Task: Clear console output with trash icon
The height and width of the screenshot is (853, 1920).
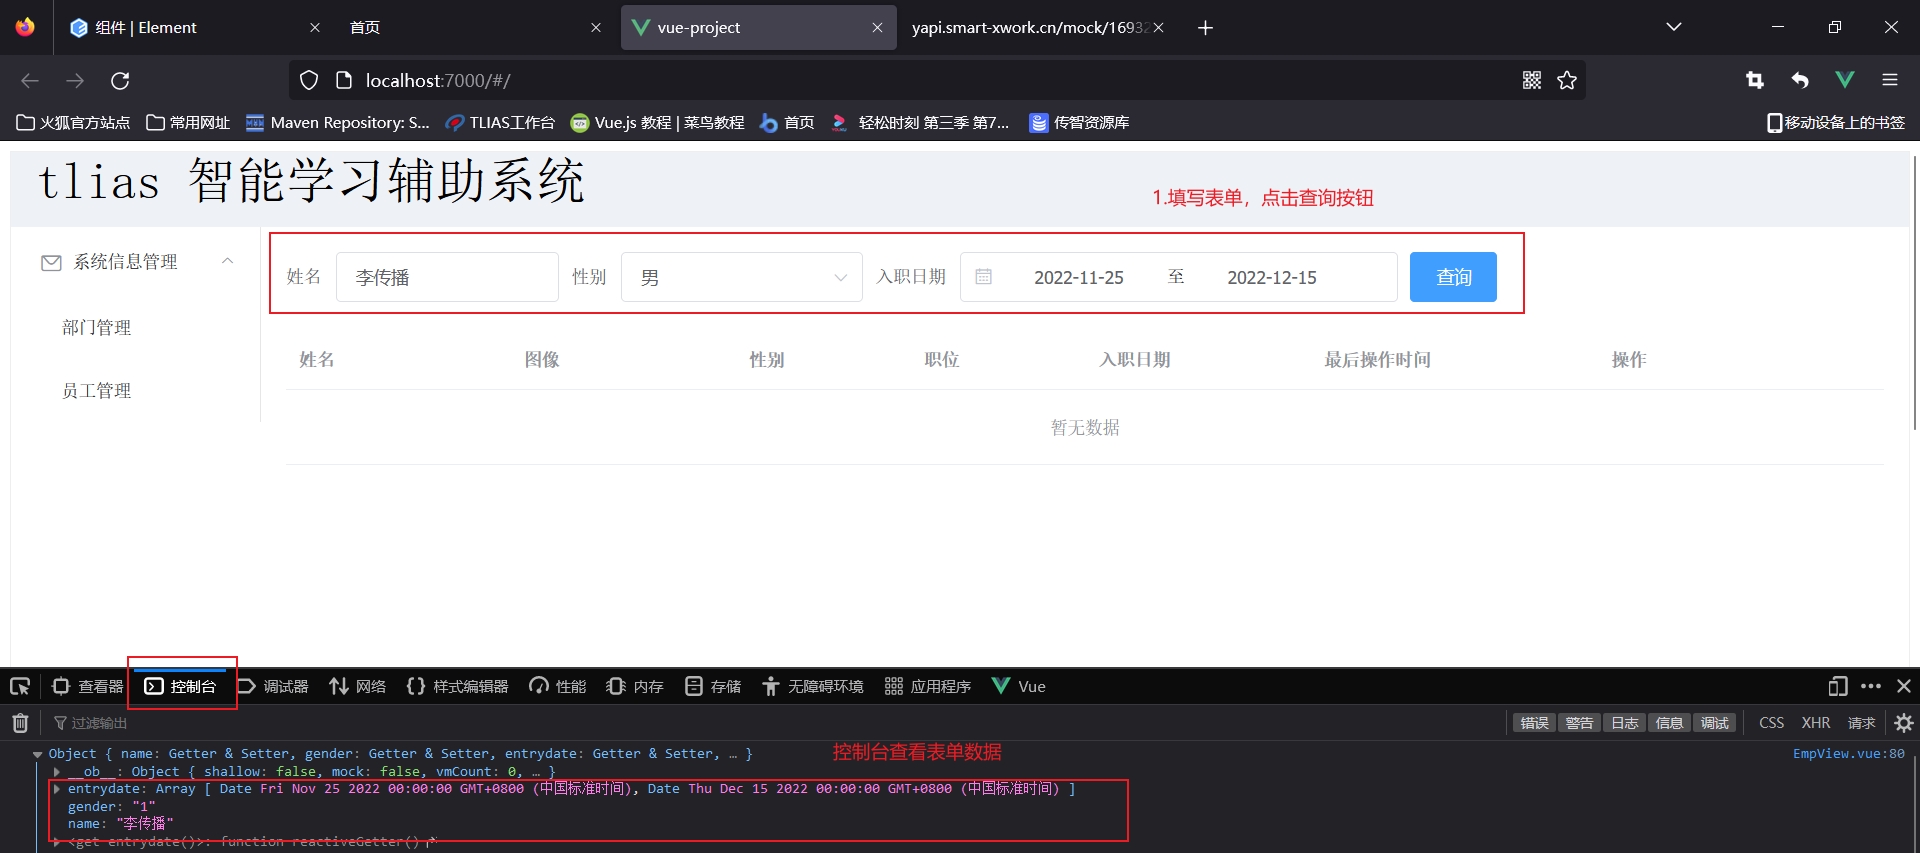Action: coord(20,723)
